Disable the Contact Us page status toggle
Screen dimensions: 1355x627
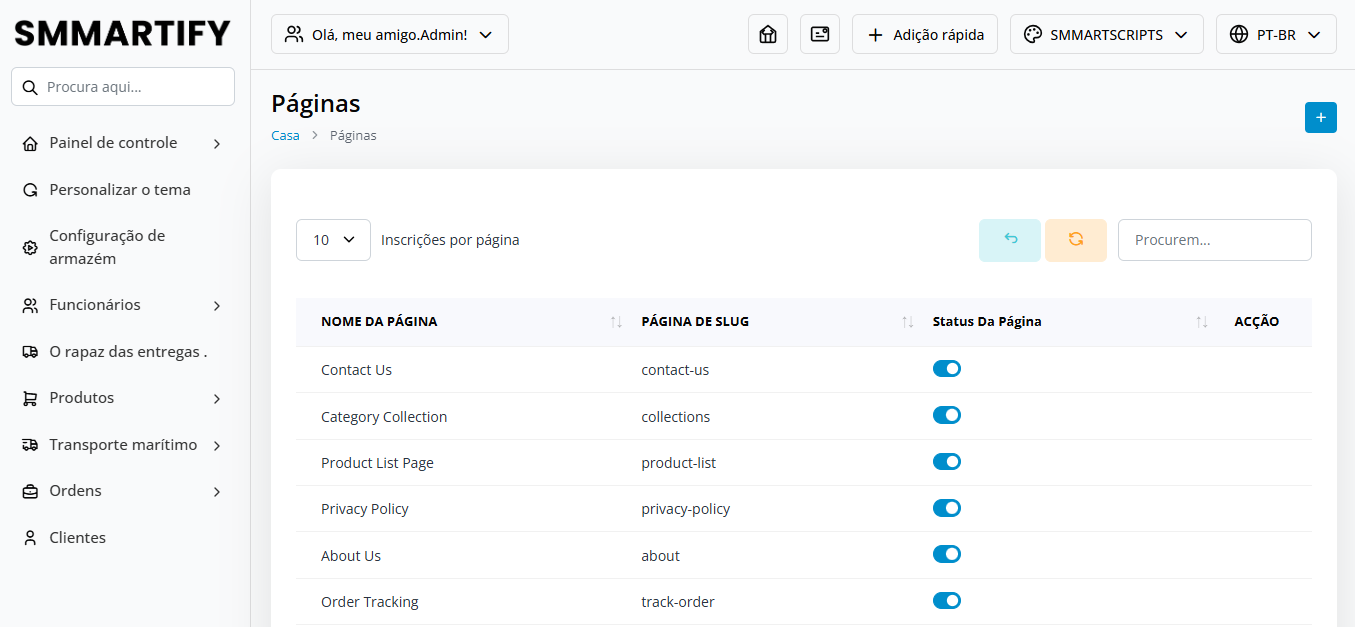pyautogui.click(x=946, y=369)
